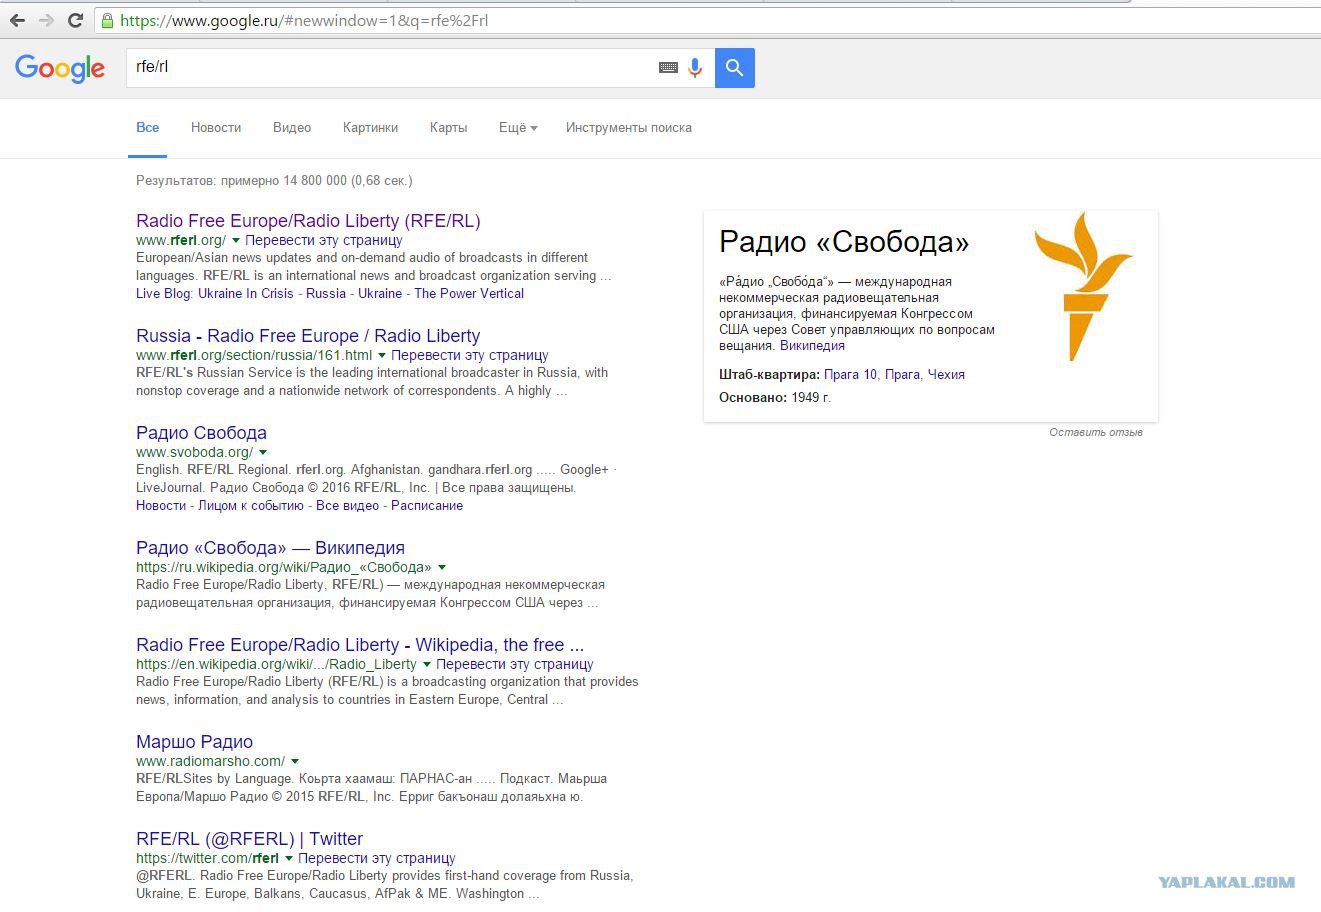Open the Радио Свобода result title
The height and width of the screenshot is (912, 1321).
(x=201, y=433)
